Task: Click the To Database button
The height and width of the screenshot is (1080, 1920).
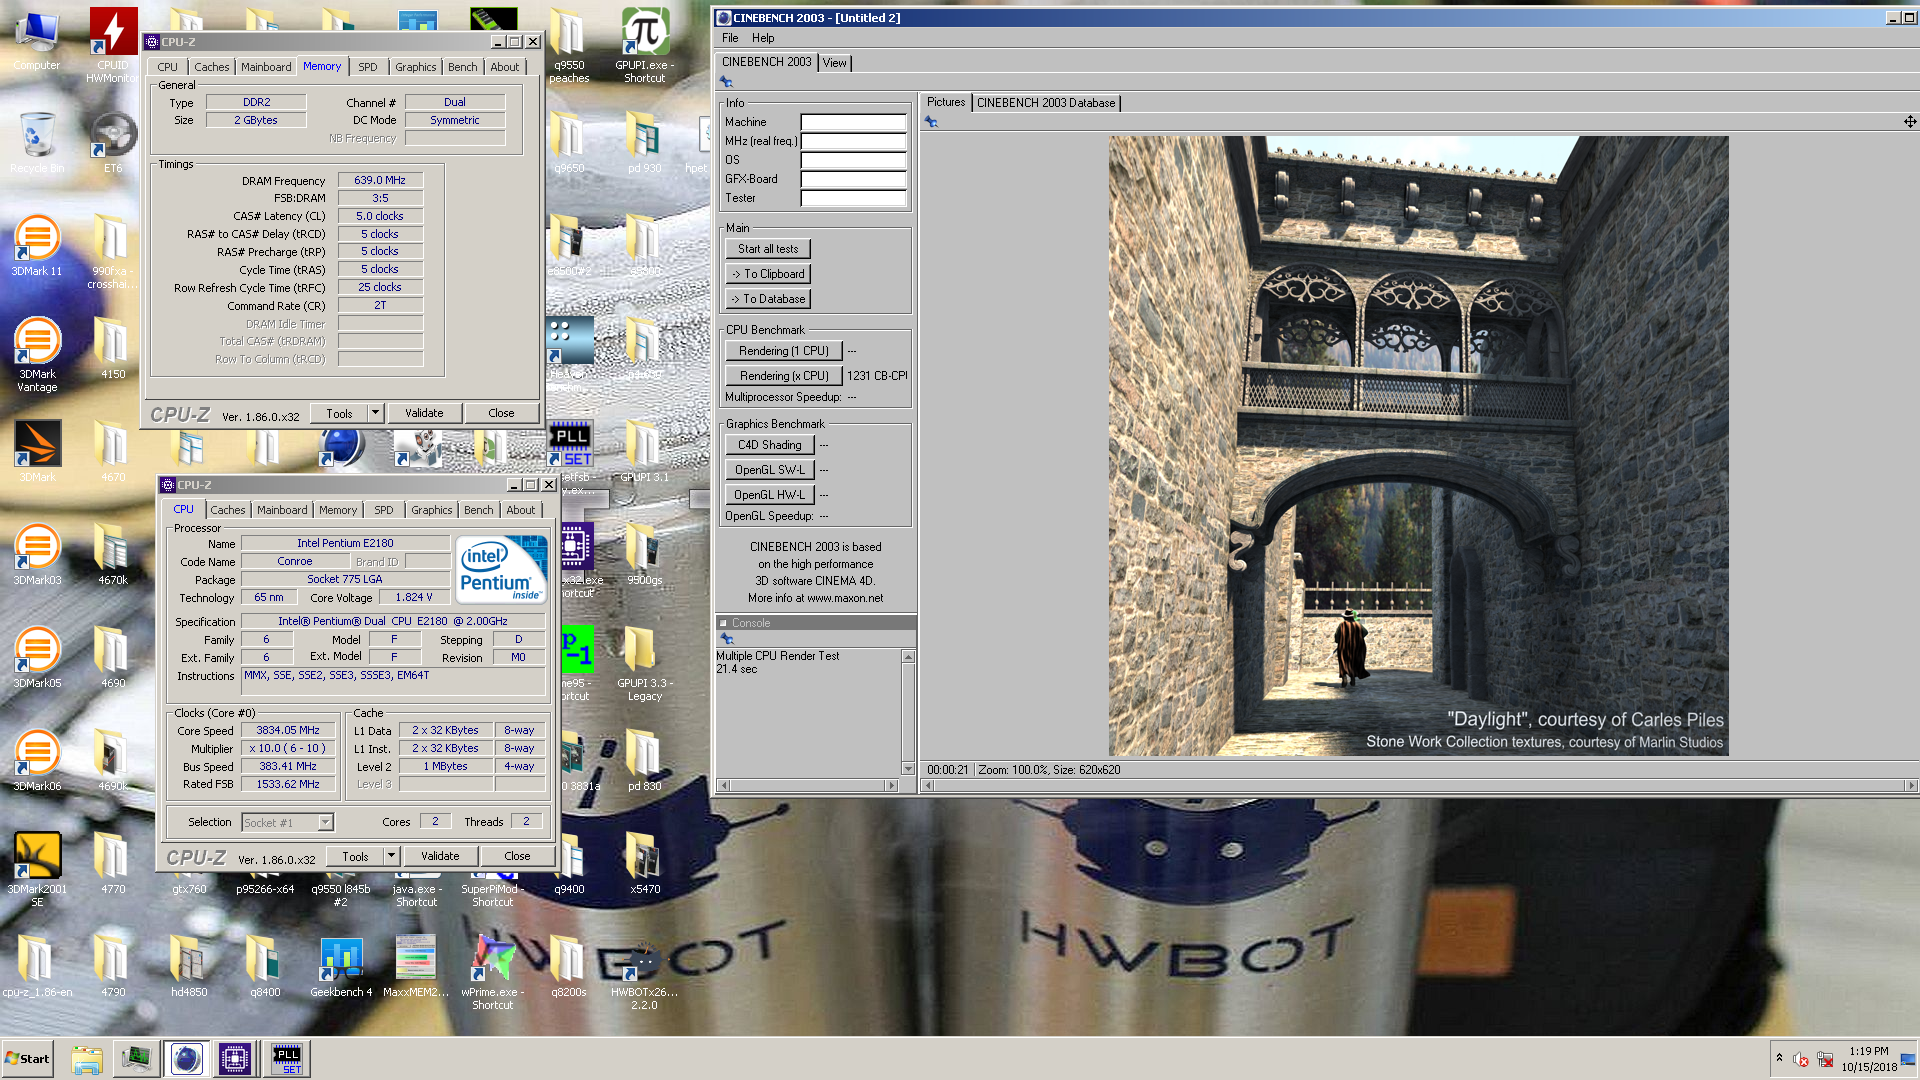Action: pos(768,299)
